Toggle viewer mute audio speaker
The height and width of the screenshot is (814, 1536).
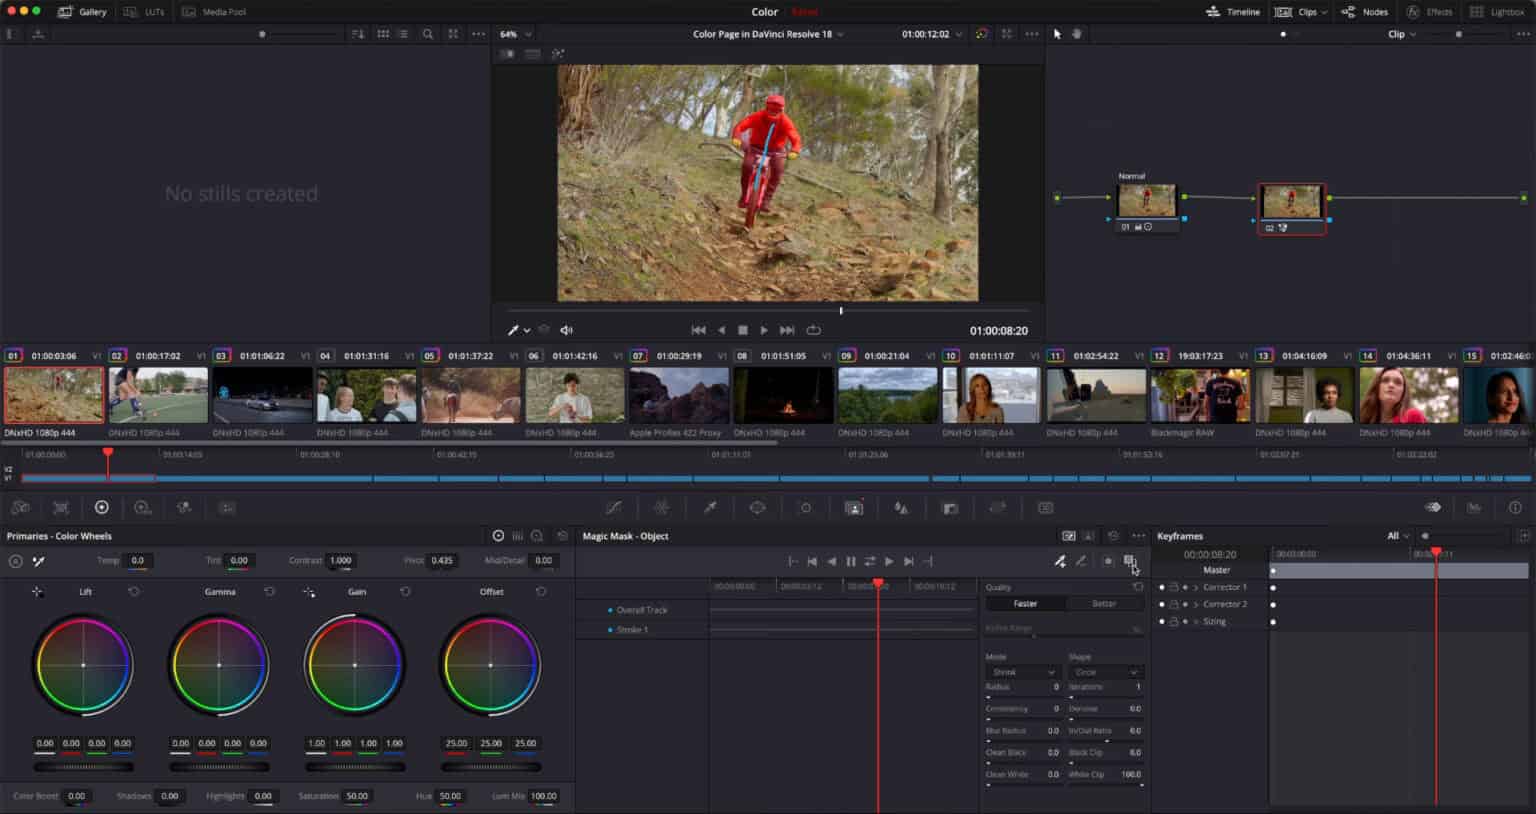tap(566, 330)
